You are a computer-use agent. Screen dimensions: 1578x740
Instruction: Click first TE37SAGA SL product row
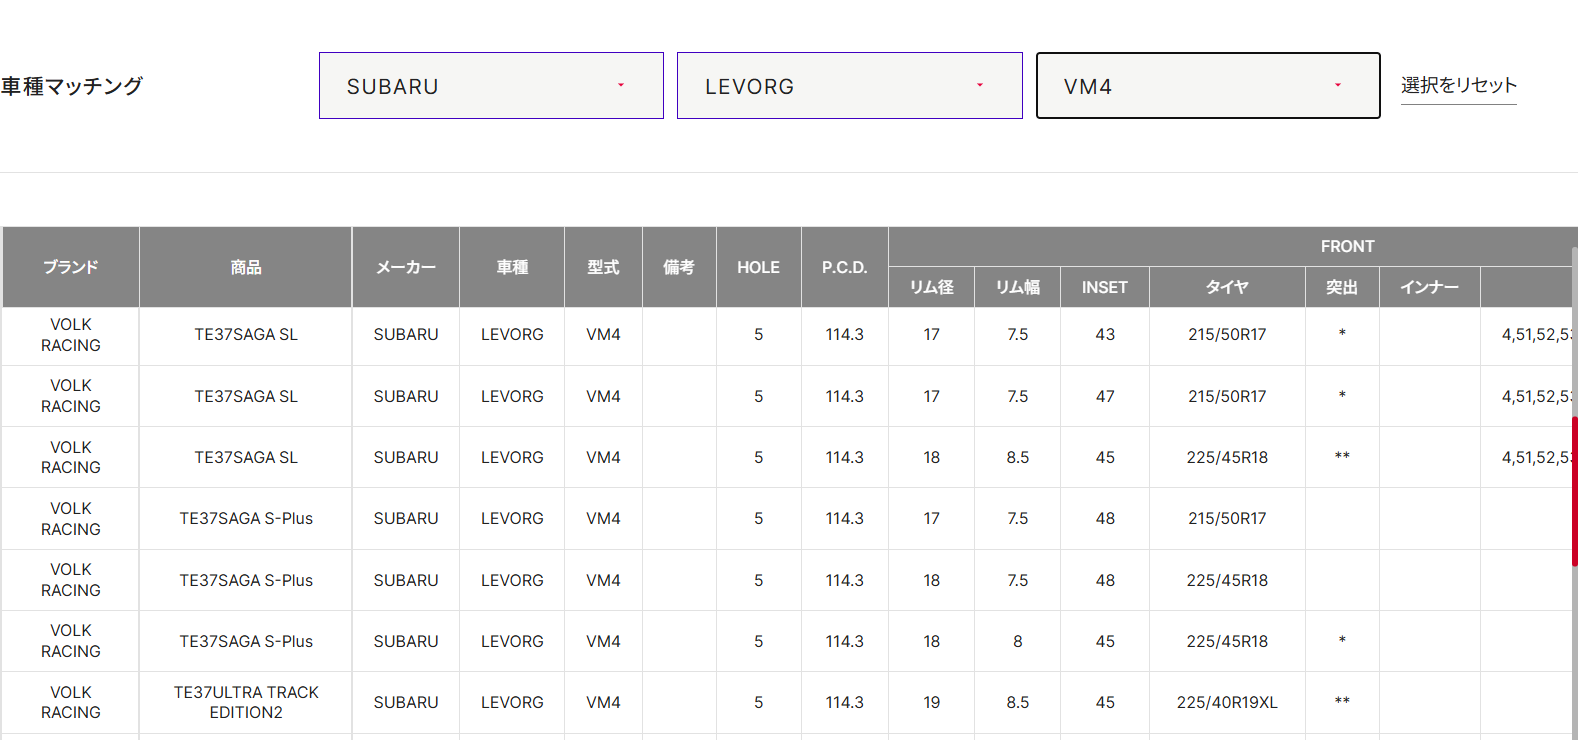pyautogui.click(x=246, y=335)
